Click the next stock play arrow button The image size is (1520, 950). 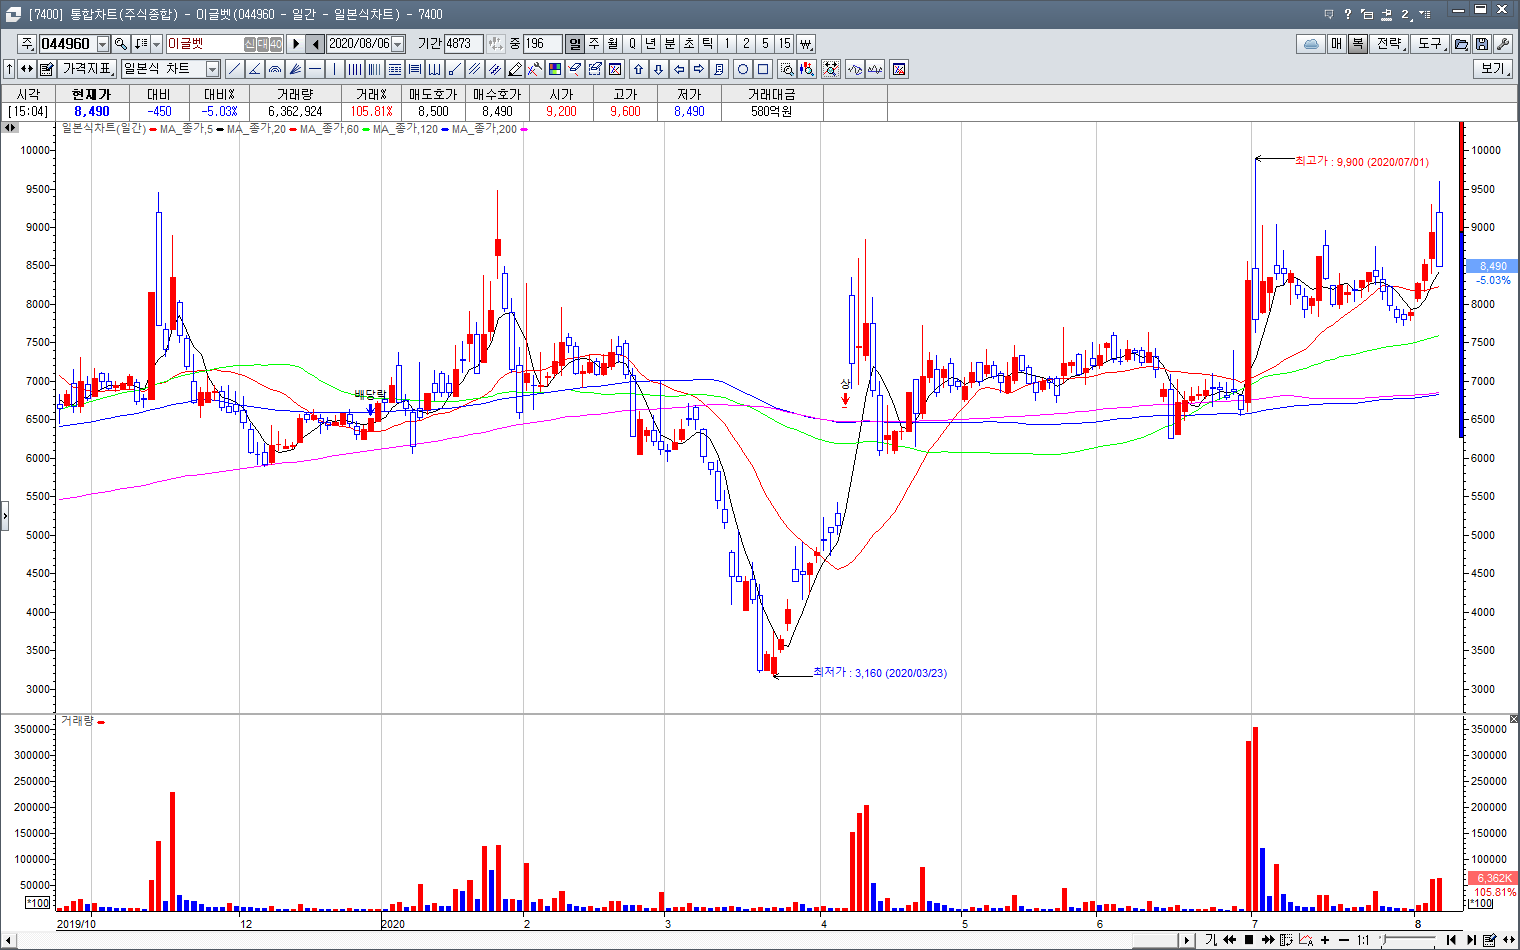tap(296, 44)
